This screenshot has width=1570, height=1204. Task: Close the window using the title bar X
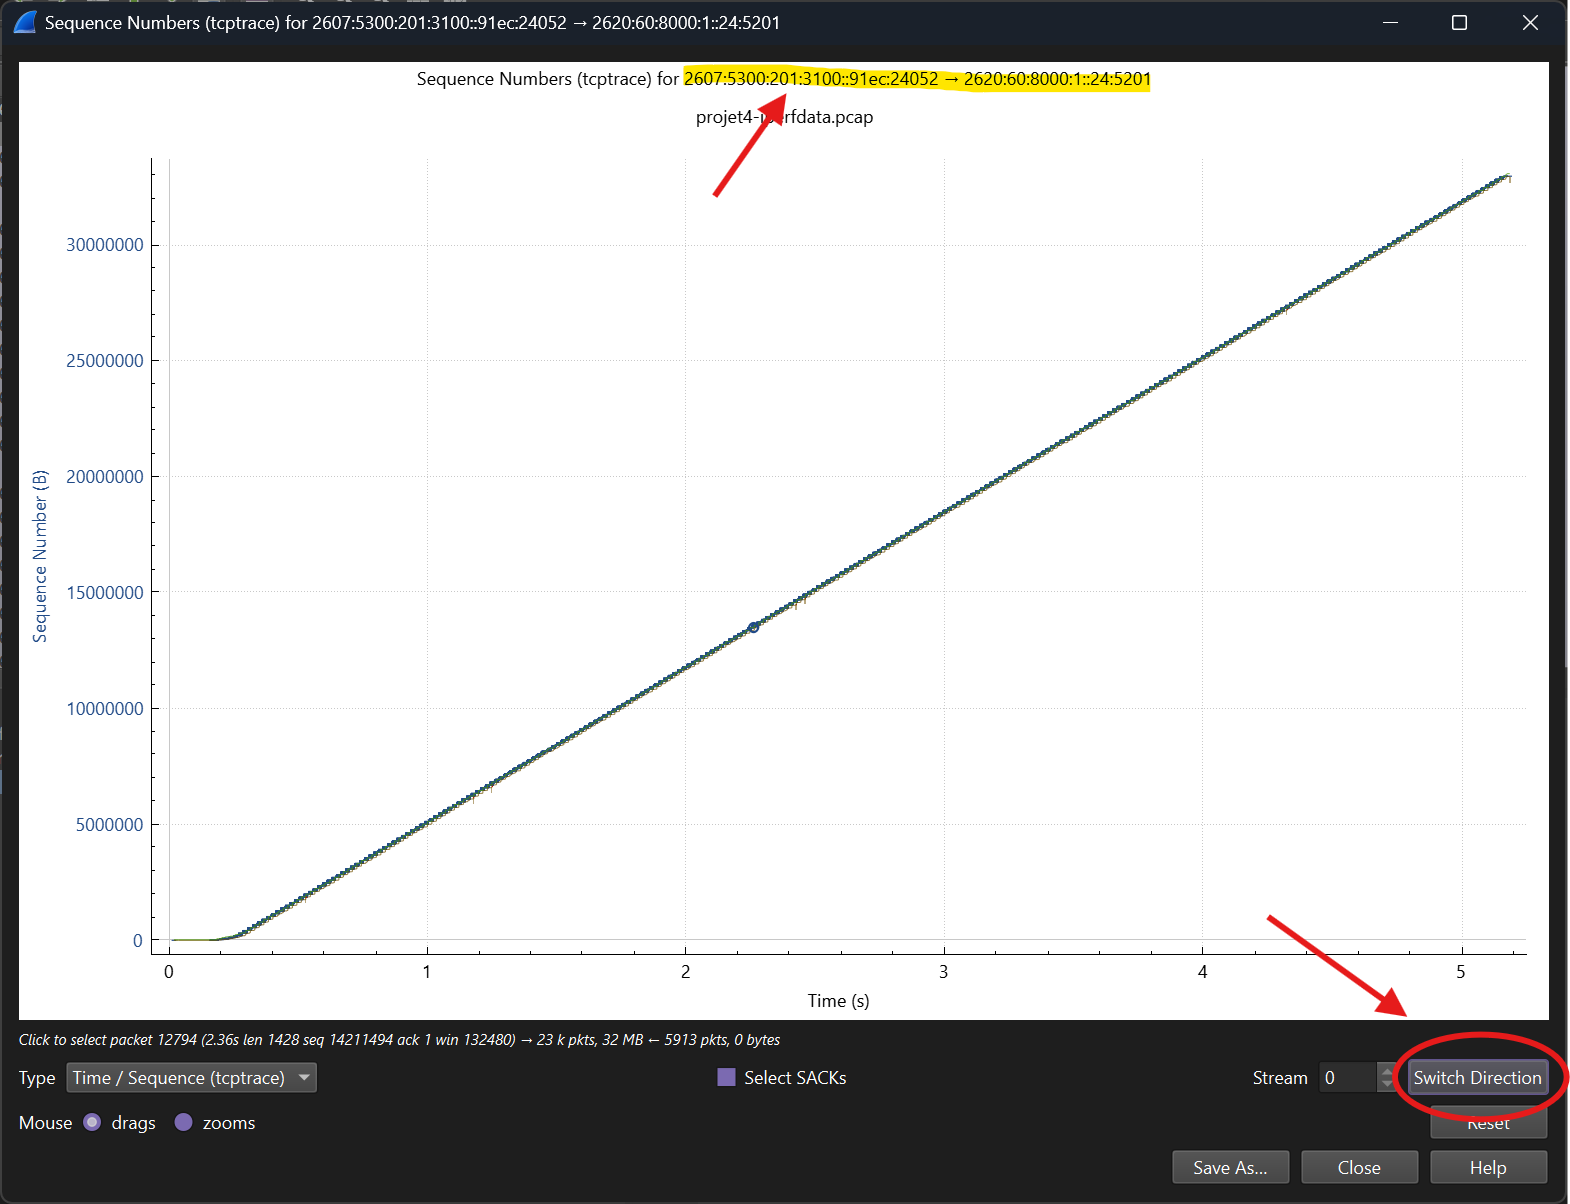tap(1529, 22)
